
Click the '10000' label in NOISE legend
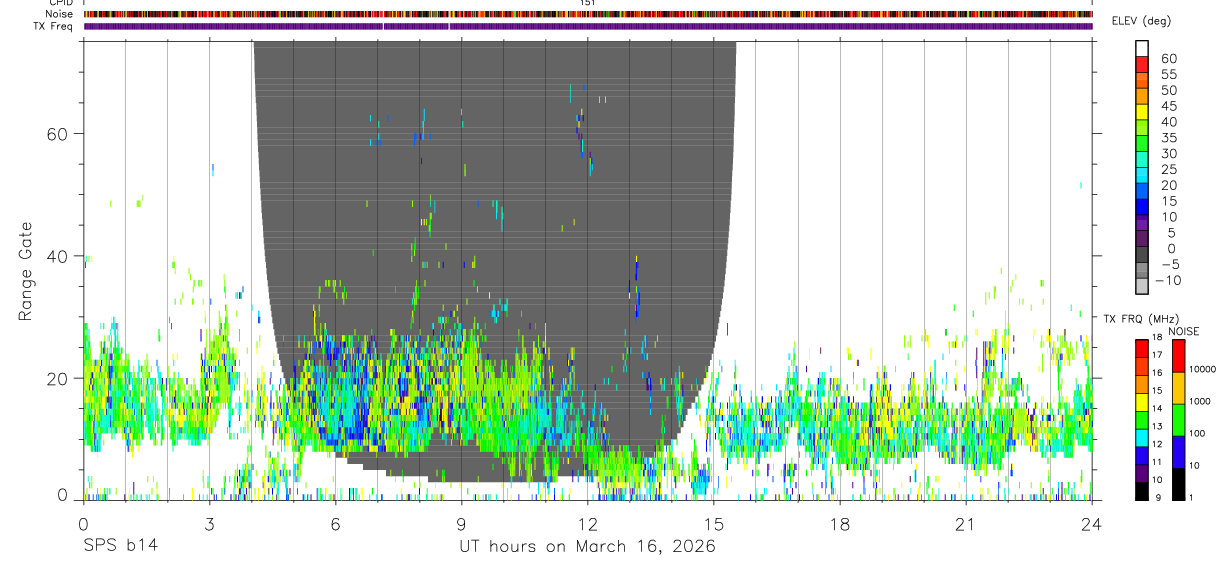pyautogui.click(x=1204, y=369)
